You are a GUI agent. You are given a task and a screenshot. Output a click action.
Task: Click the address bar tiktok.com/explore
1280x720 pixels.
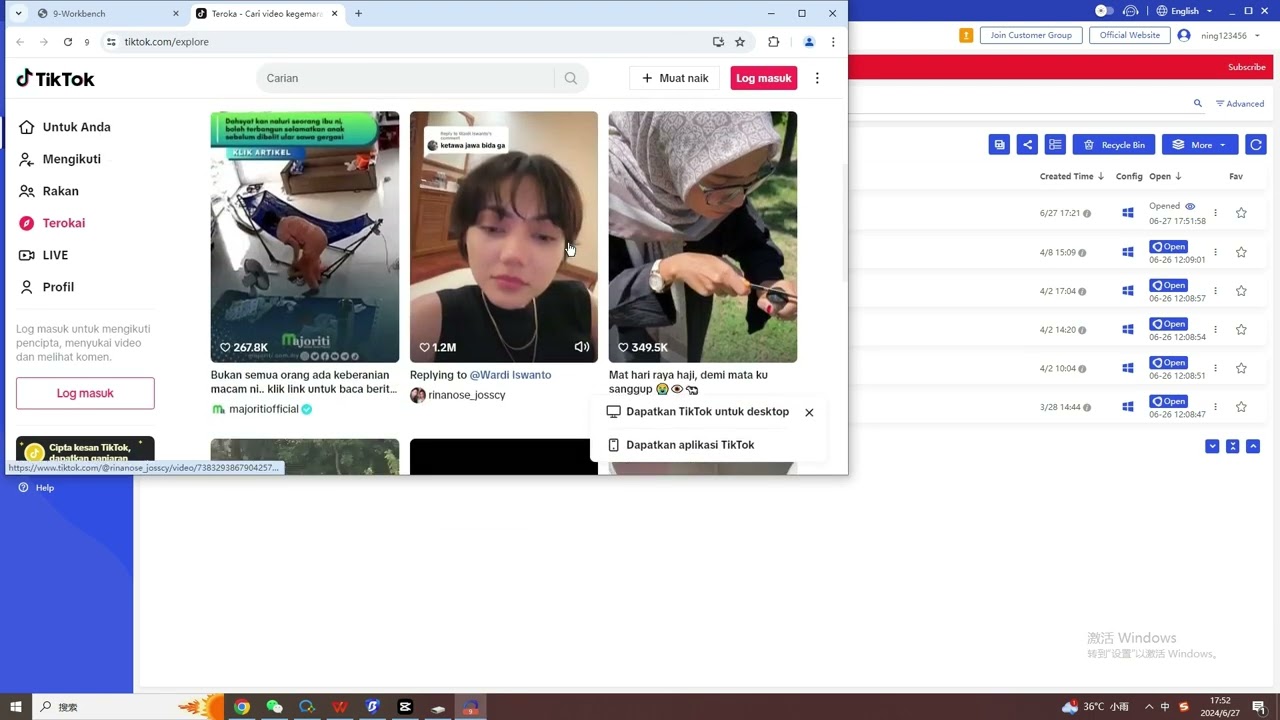[400, 42]
